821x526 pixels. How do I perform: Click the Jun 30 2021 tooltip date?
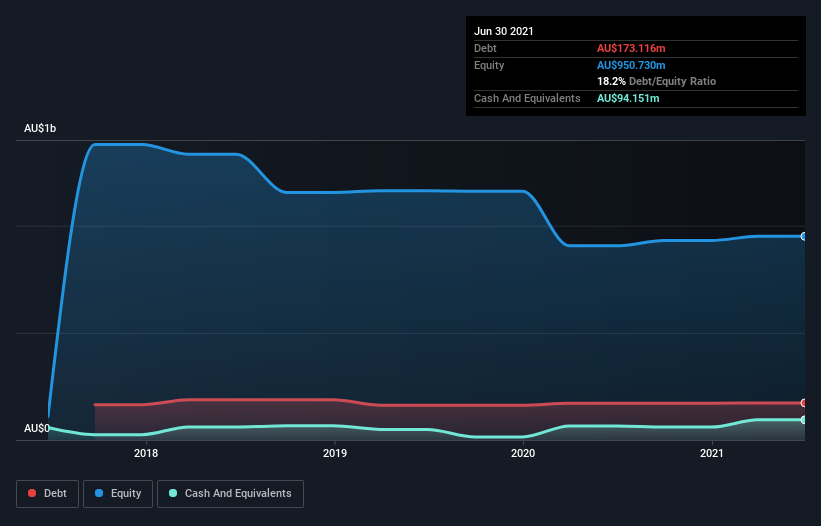click(x=504, y=31)
